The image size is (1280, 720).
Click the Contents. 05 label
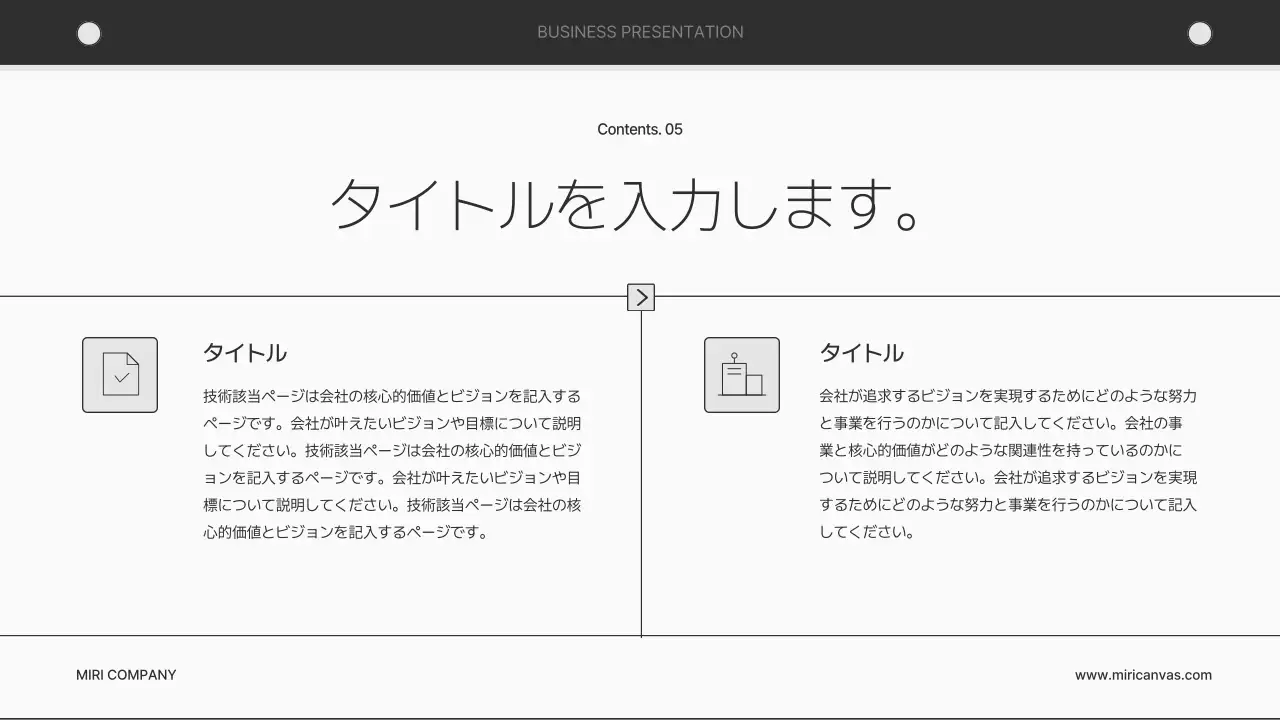[640, 129]
